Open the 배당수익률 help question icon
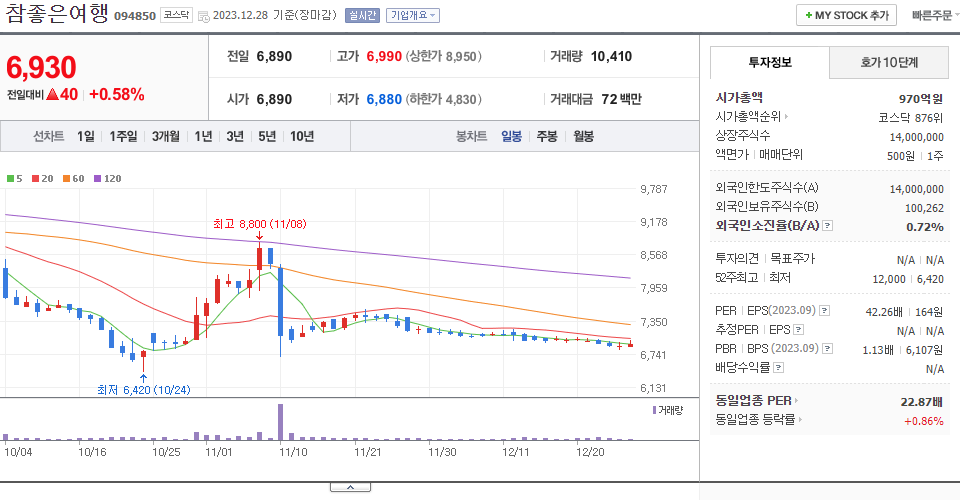960x500 pixels. pos(778,368)
